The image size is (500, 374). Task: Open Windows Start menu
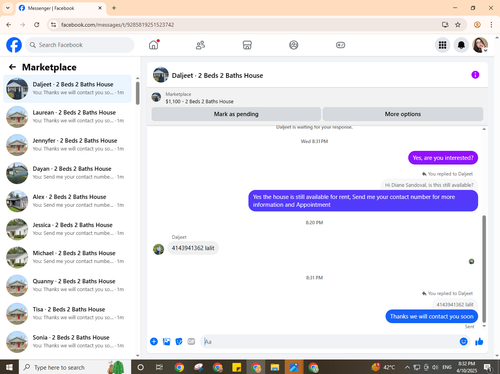pyautogui.click(x=9, y=367)
